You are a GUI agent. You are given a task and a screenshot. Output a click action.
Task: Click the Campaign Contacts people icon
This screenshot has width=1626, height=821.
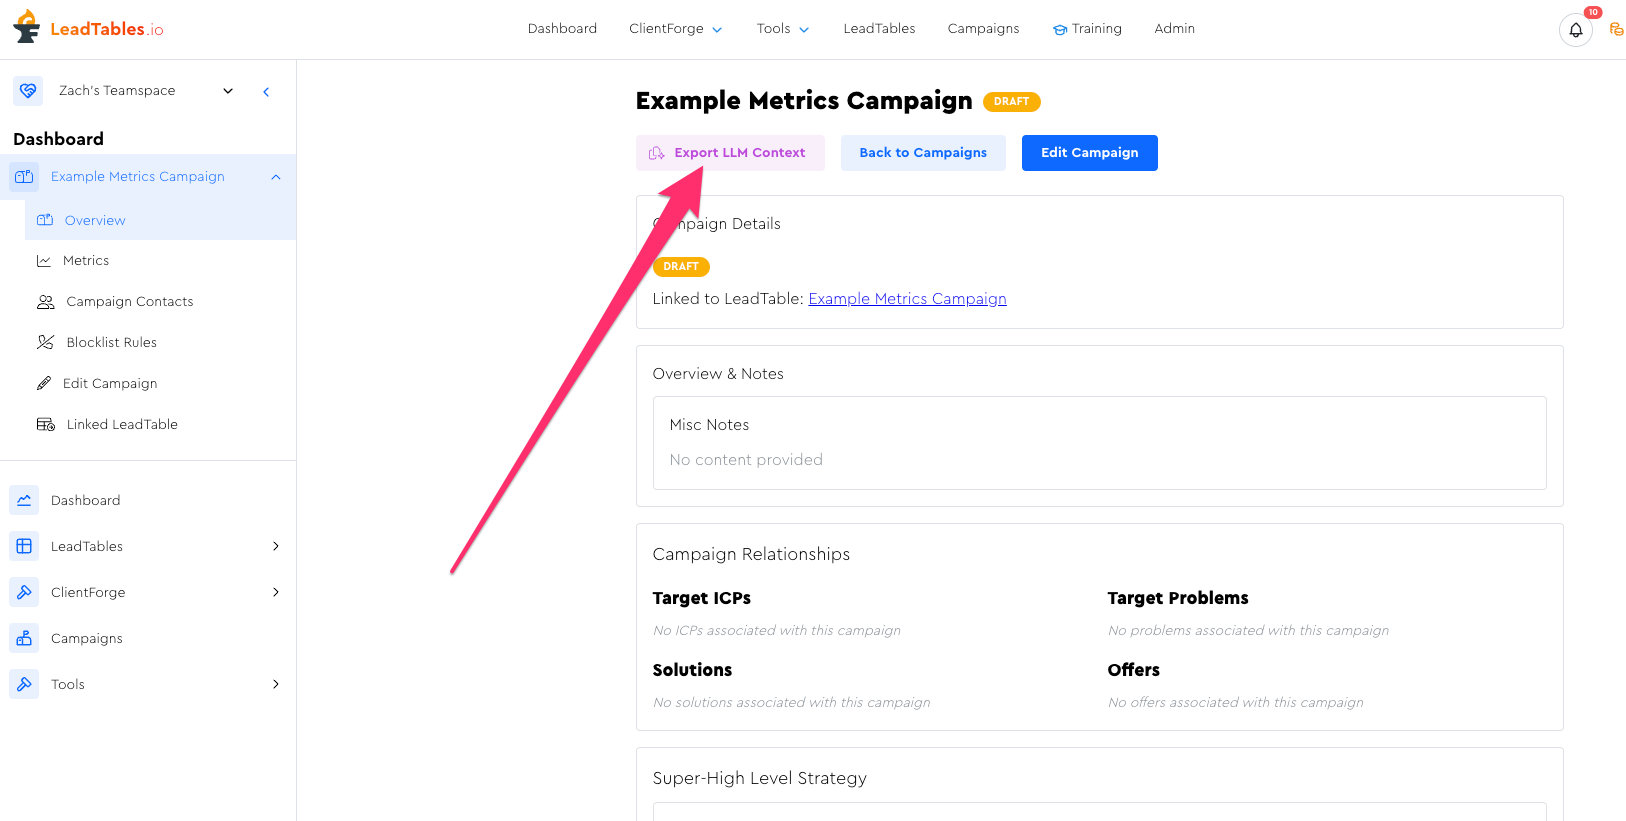(x=46, y=302)
